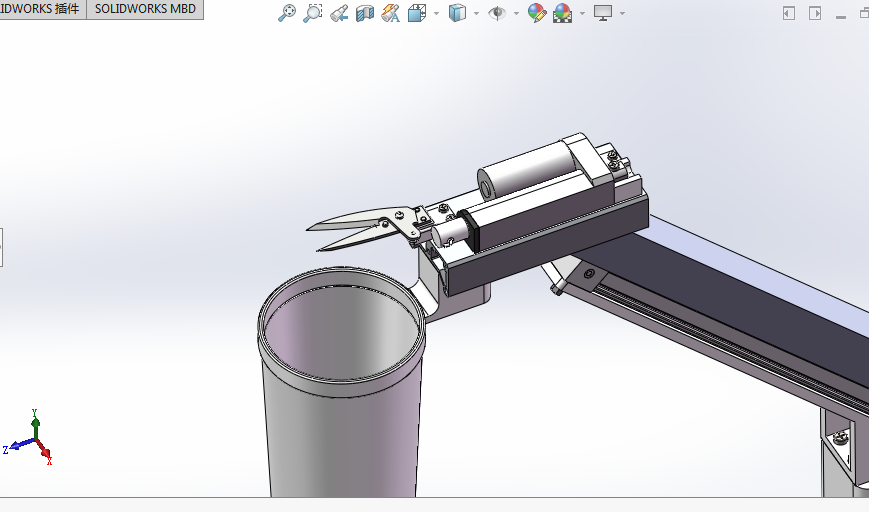Restore the document window
Viewport: 869px width, 512px height.
pyautogui.click(x=864, y=13)
